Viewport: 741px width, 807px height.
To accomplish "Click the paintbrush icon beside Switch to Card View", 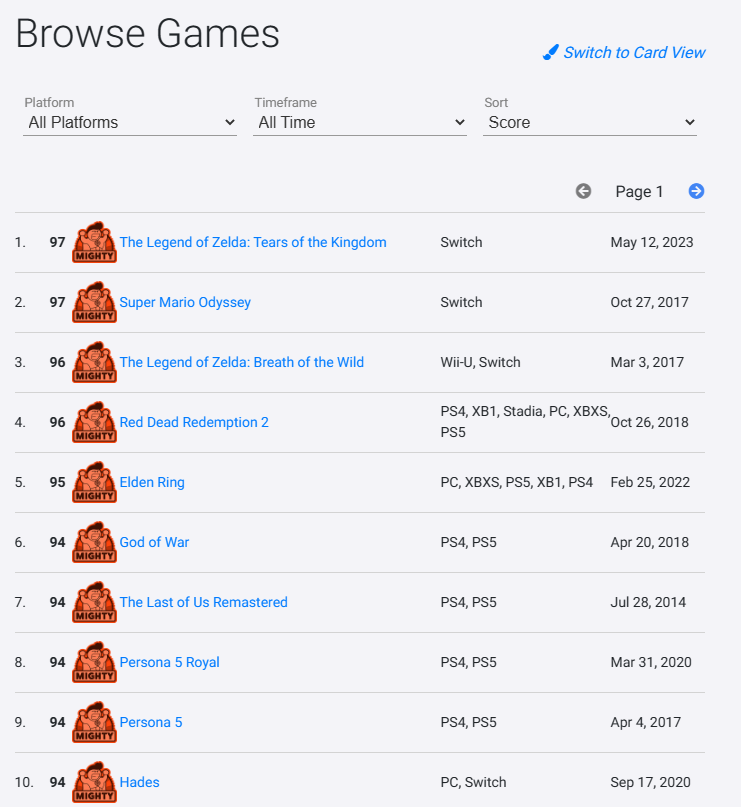I will (x=551, y=52).
